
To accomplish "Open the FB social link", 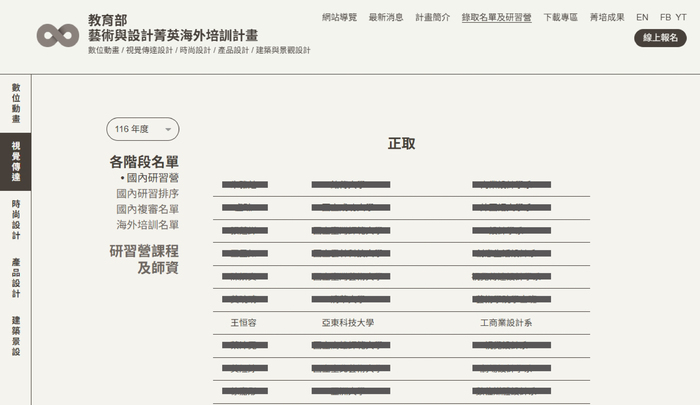I will pos(665,17).
